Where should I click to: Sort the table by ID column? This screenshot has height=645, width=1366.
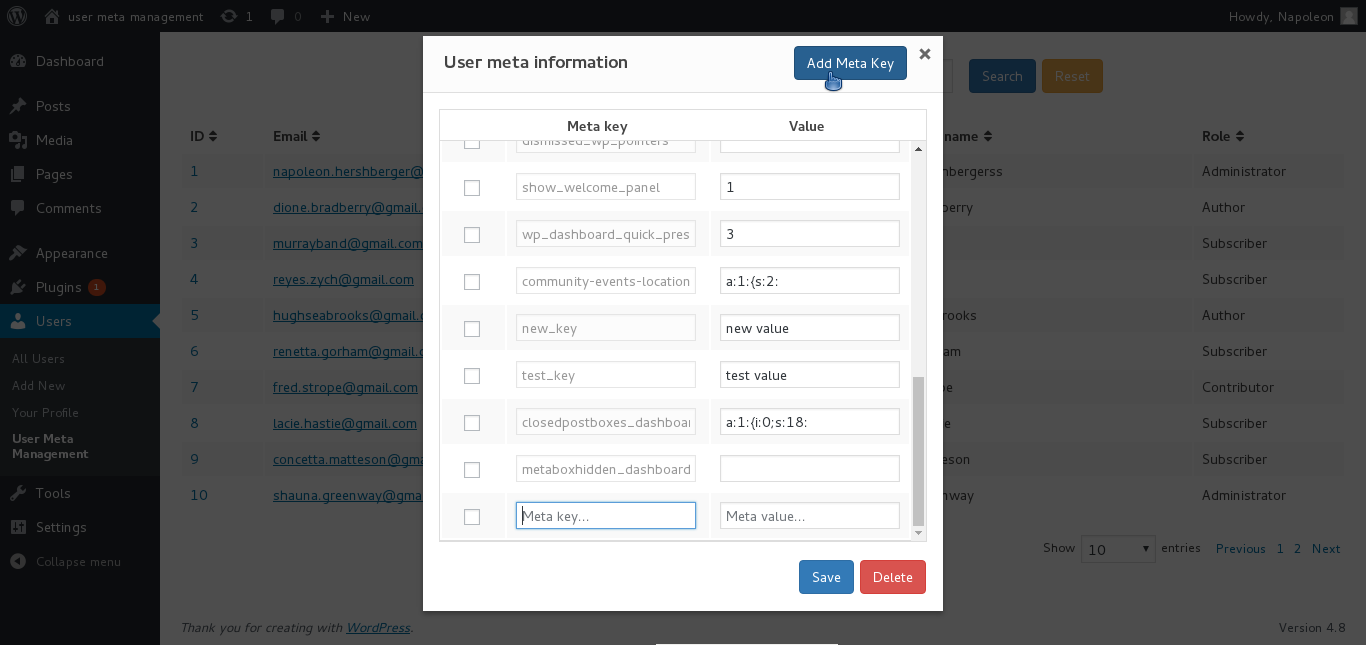click(204, 136)
